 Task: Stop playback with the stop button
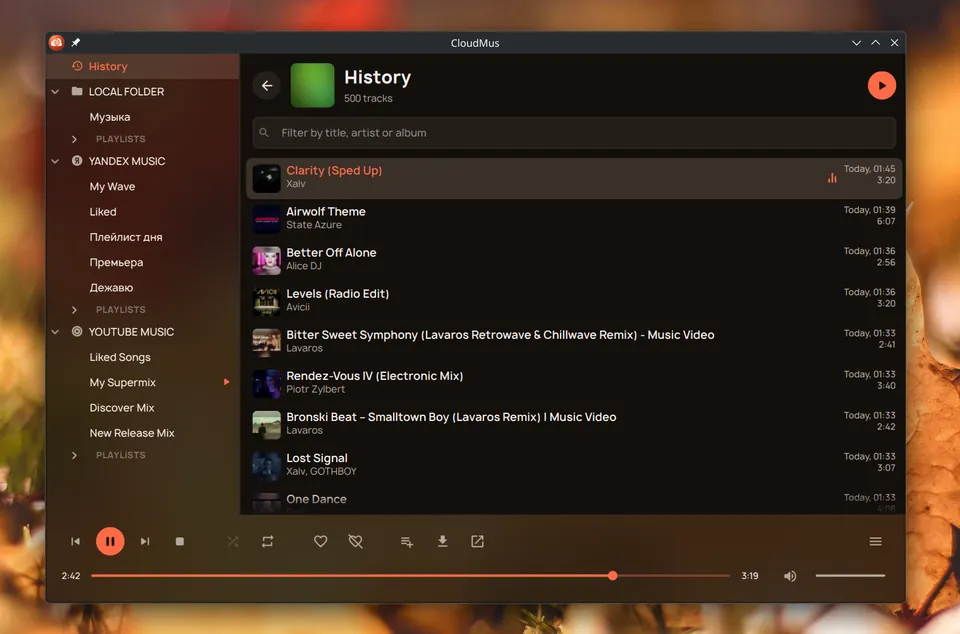[x=180, y=542]
